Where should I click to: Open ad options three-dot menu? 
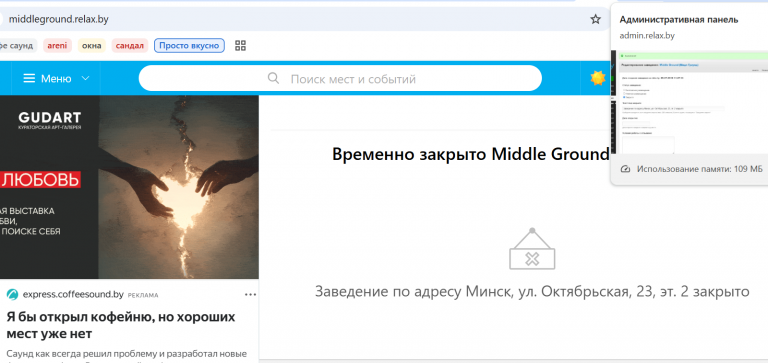coord(250,295)
